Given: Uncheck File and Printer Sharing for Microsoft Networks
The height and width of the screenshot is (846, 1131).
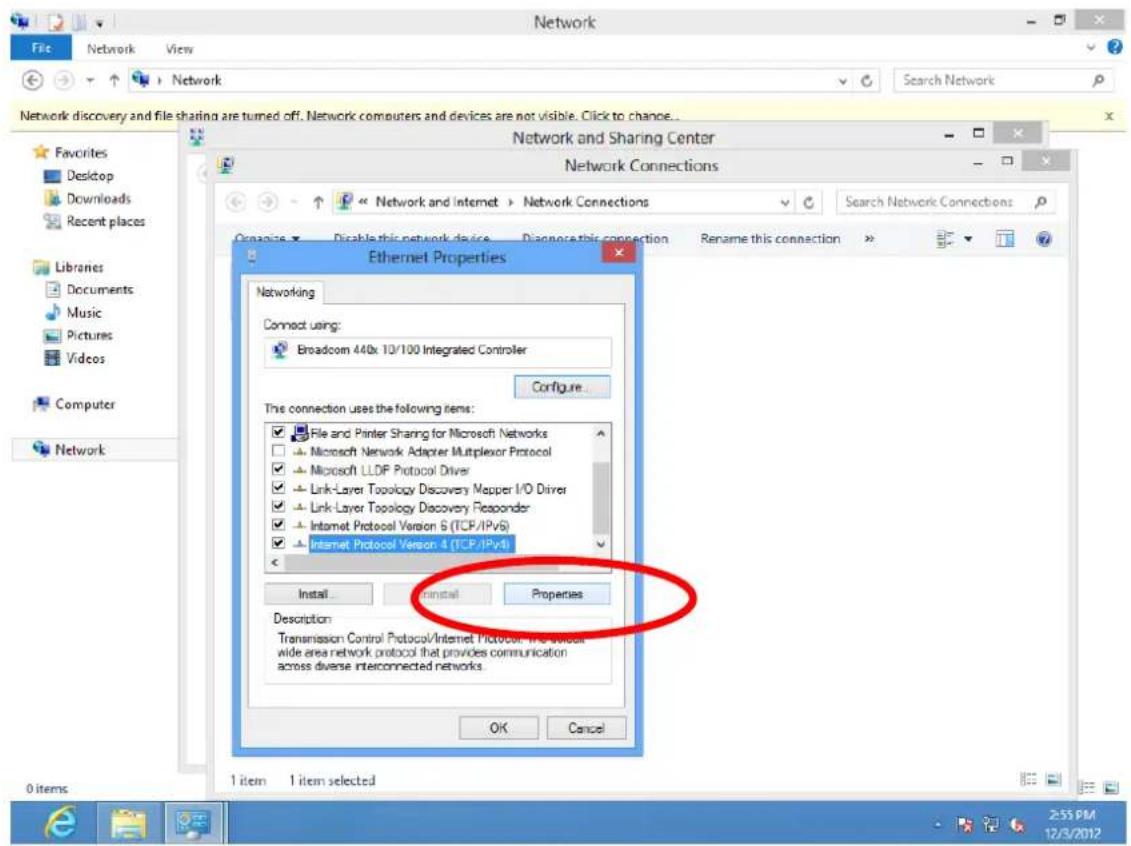Looking at the screenshot, I should pos(278,432).
